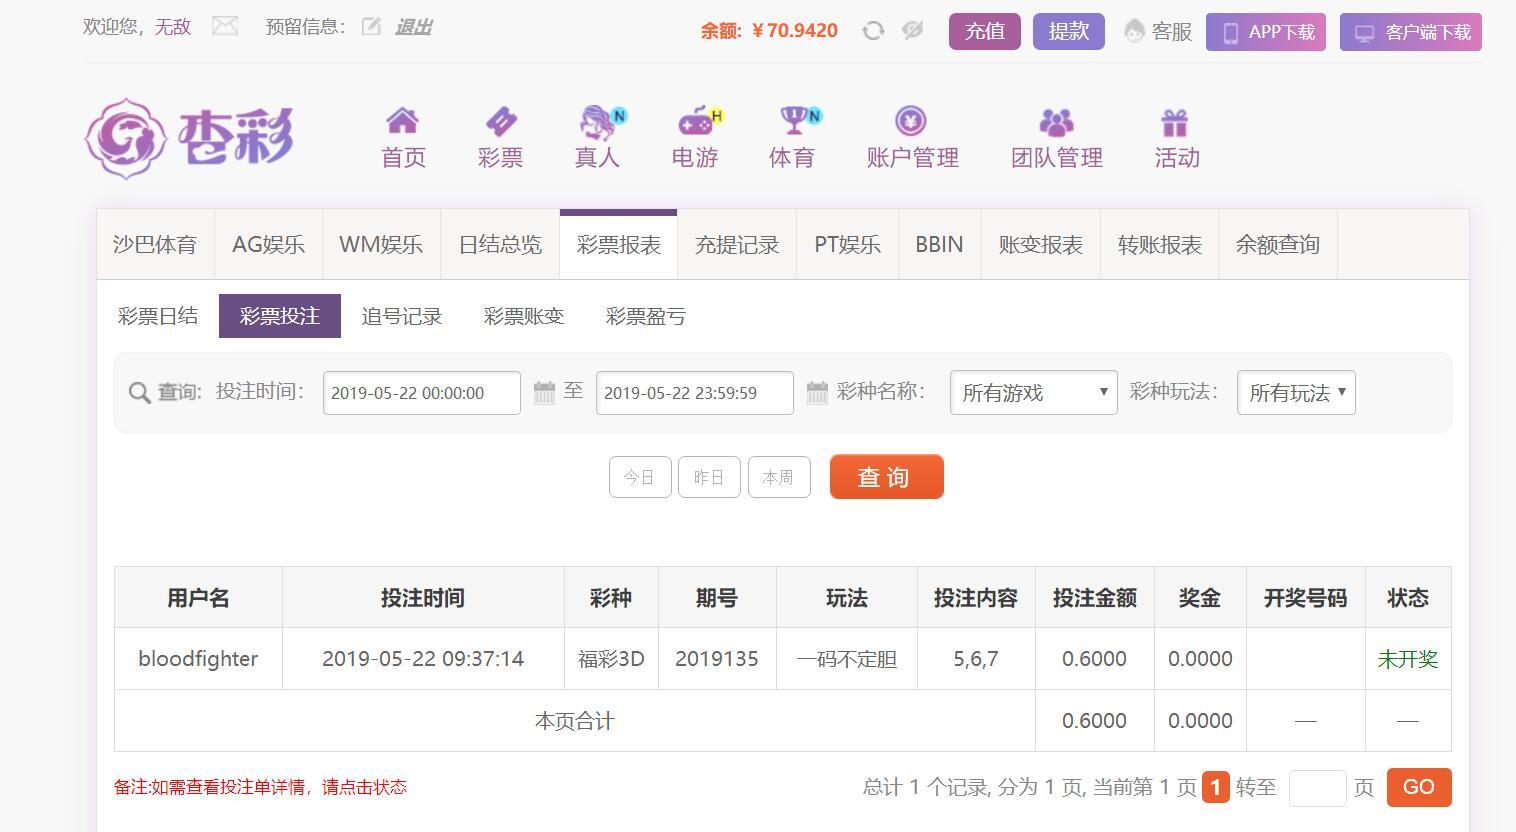
Task: Click the 开奖号码 column header
Action: pyautogui.click(x=1306, y=598)
